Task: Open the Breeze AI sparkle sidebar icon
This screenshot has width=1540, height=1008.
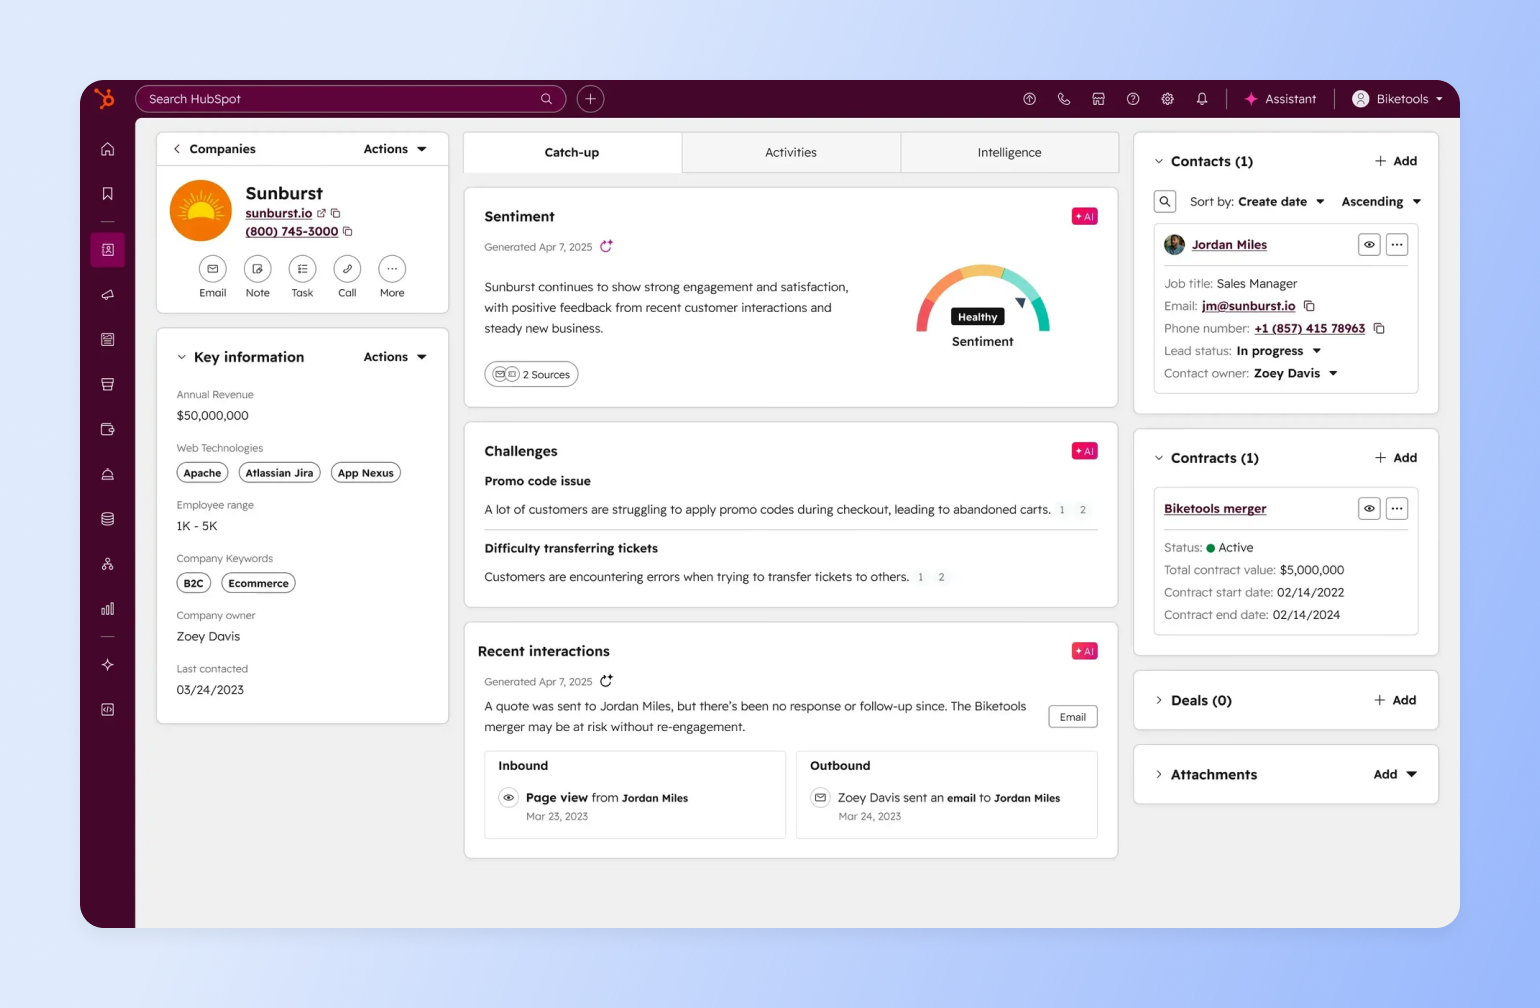Action: click(107, 665)
